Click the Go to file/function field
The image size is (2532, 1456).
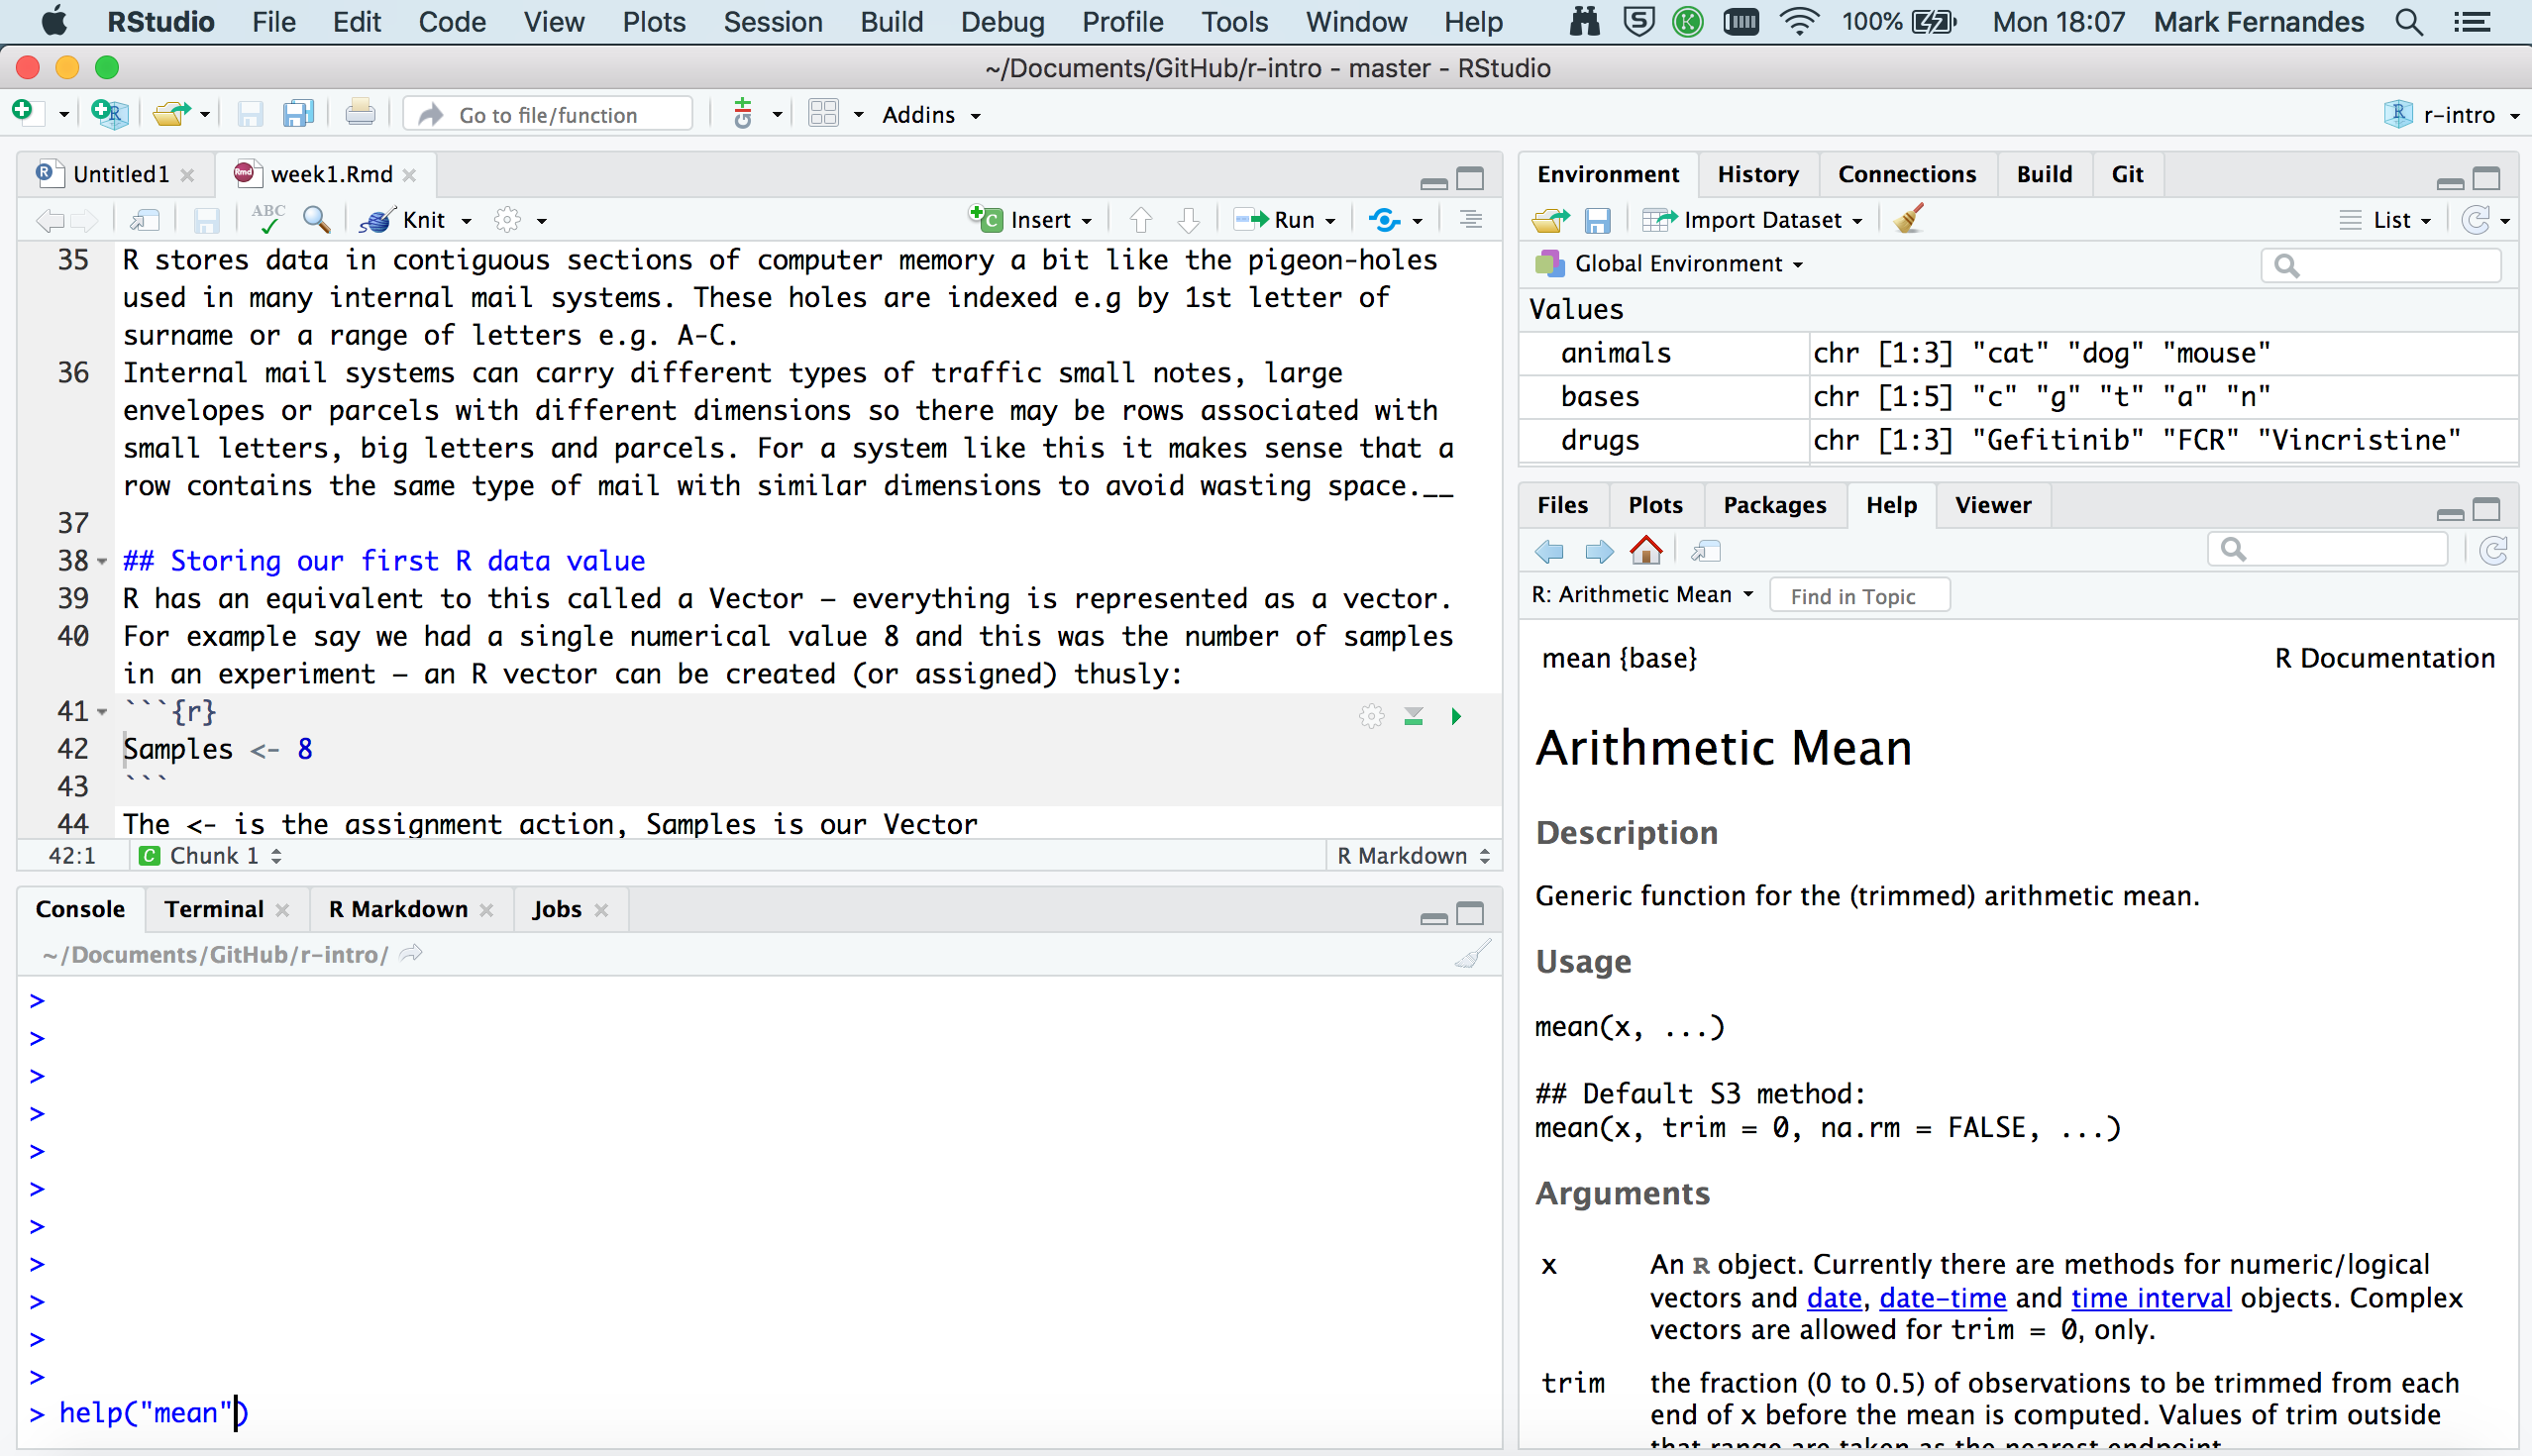point(548,114)
